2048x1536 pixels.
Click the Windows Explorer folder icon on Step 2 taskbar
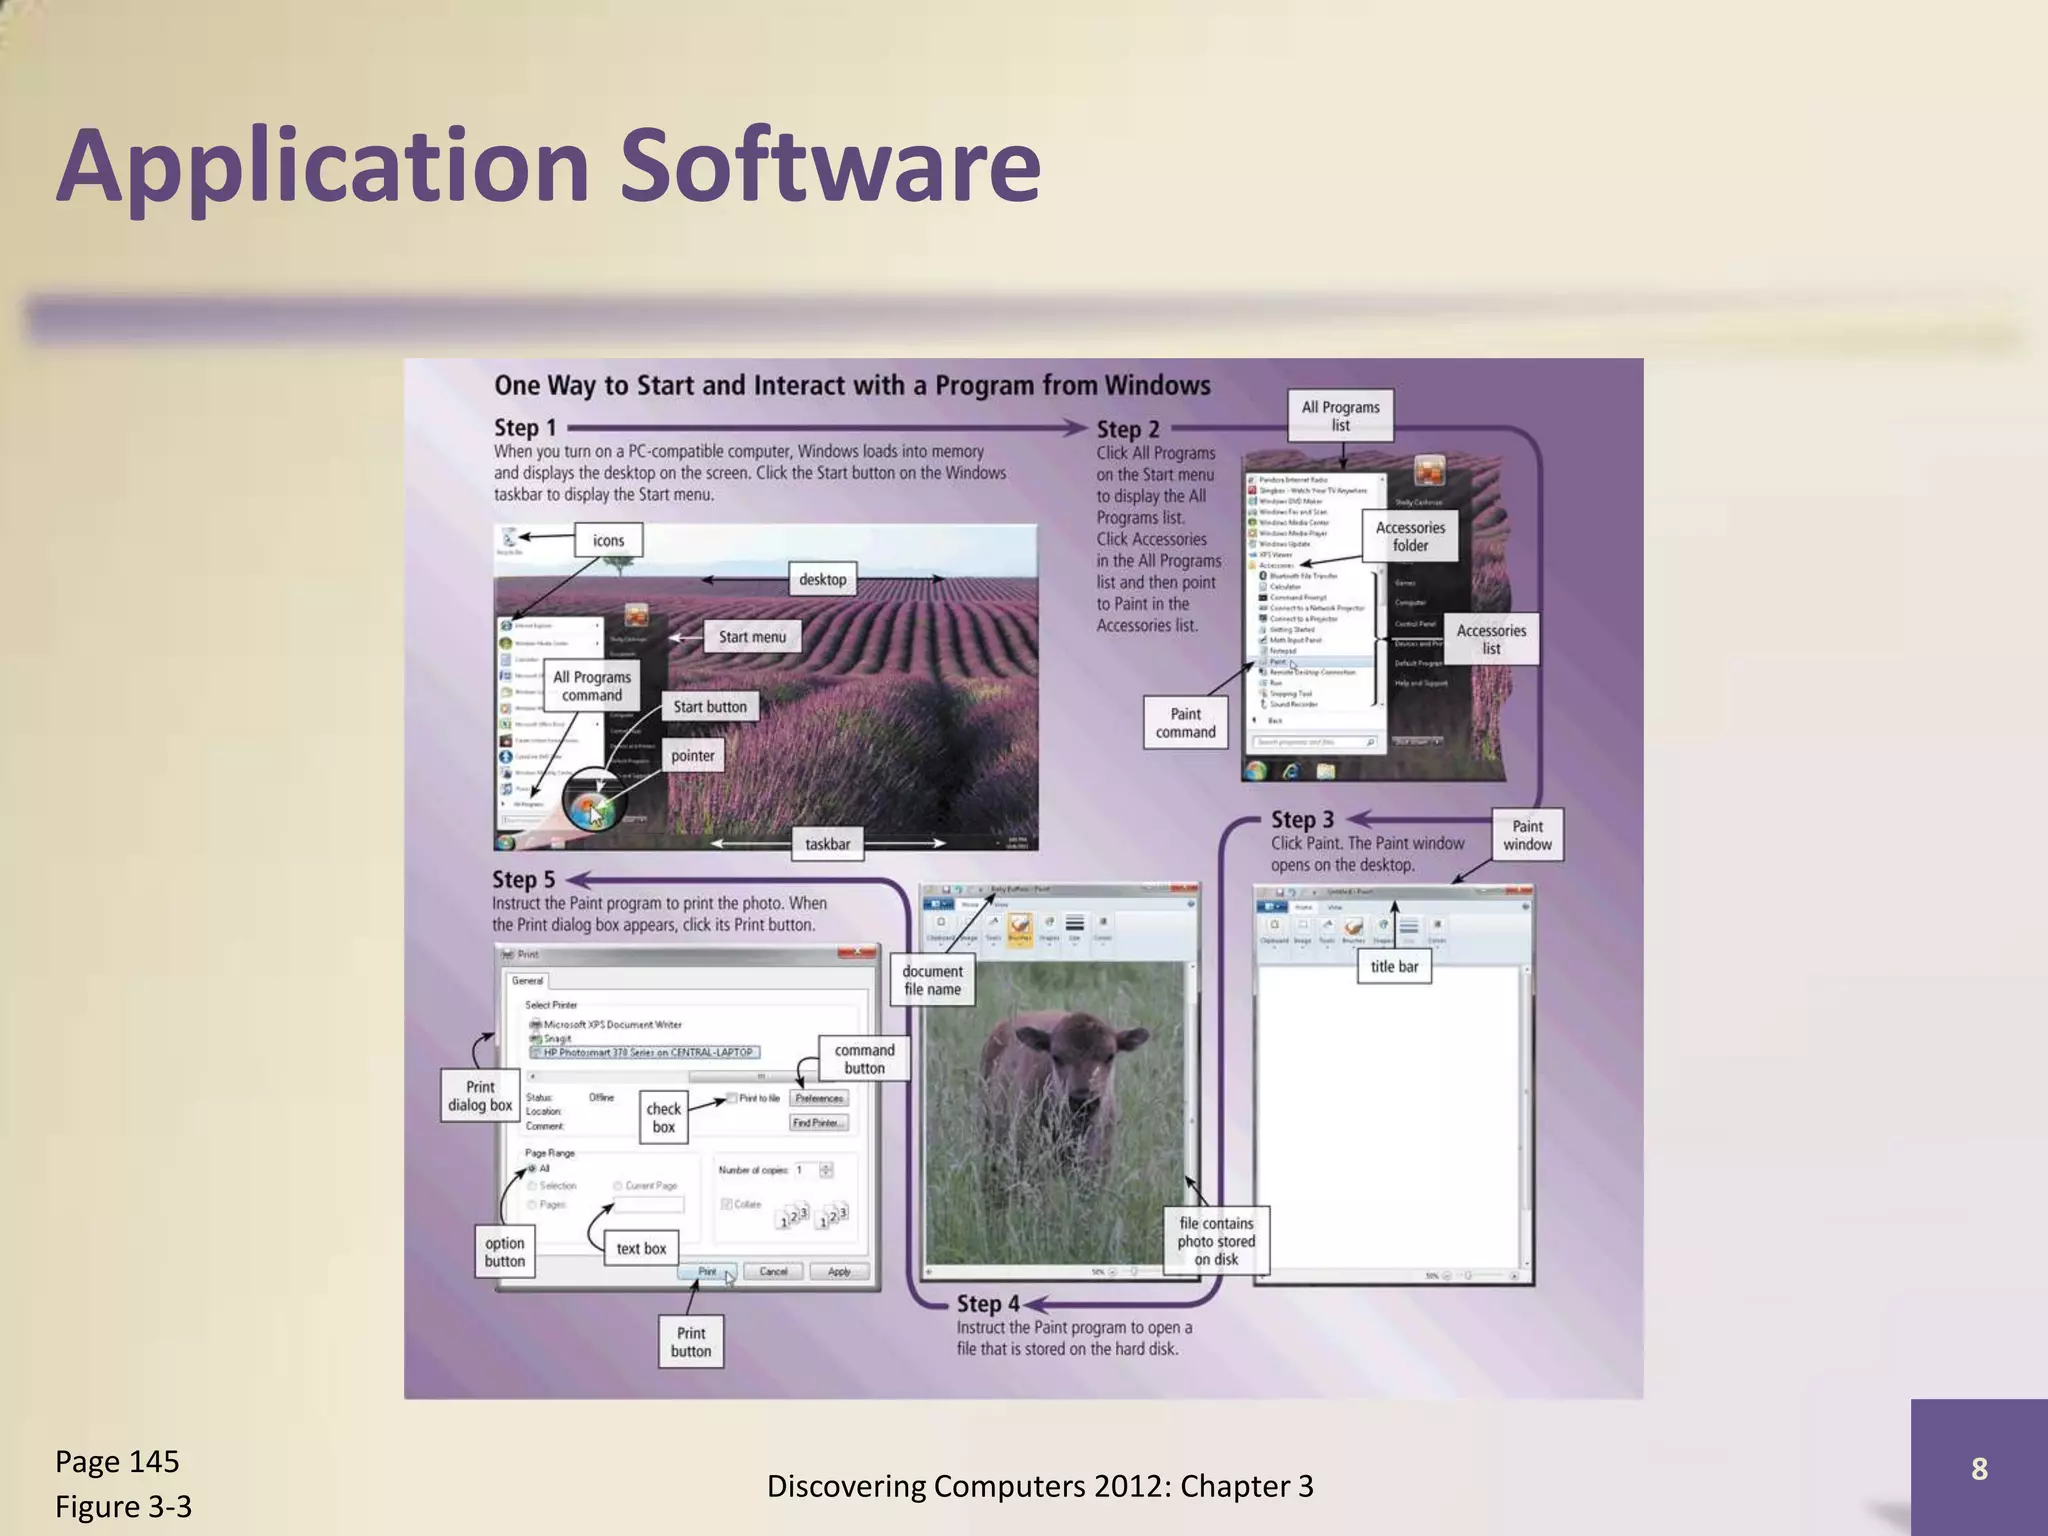coord(1325,771)
